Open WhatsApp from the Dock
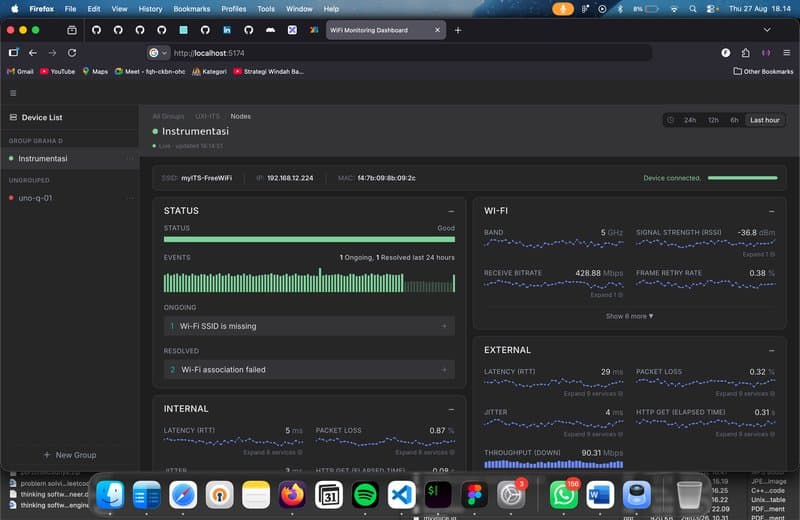The width and height of the screenshot is (800, 520). coord(563,494)
